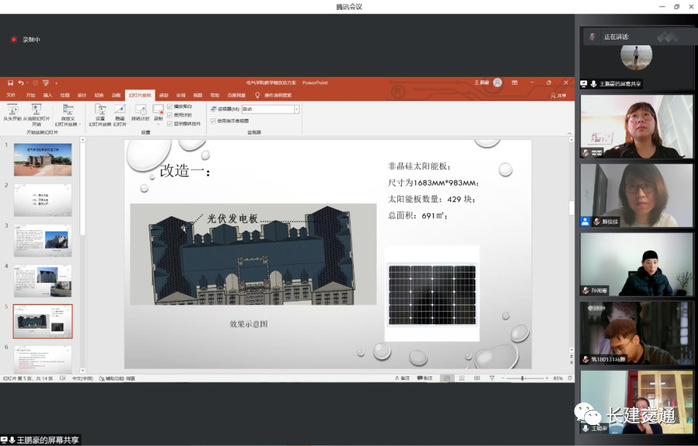Viewport: 698px width, 446px height.
Task: Select slide 4 thumbnail in slide panel
Action: [42, 280]
